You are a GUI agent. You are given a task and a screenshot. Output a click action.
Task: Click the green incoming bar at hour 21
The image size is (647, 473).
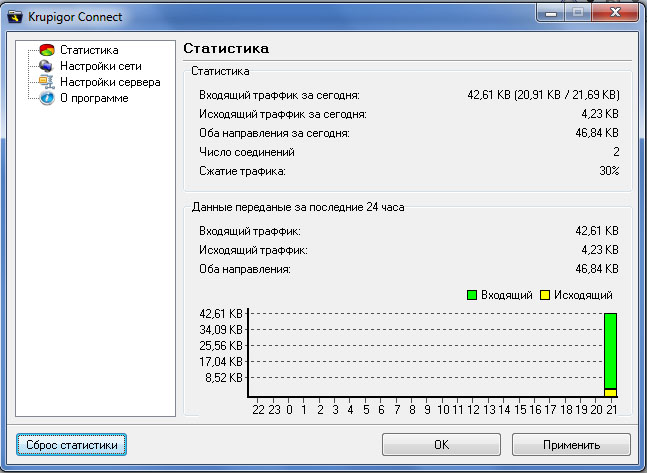[x=610, y=350]
